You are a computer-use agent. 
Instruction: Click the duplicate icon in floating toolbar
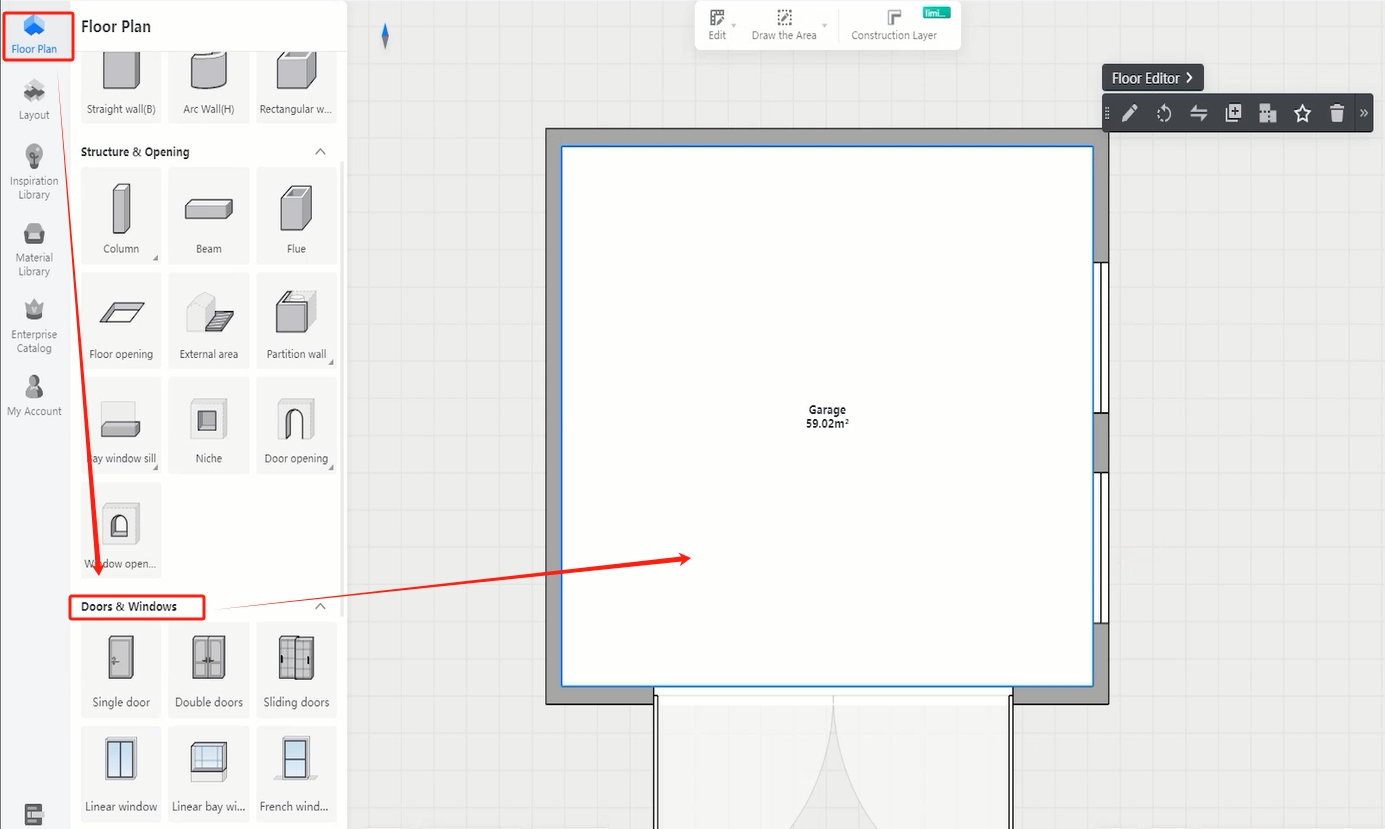pos(1233,113)
